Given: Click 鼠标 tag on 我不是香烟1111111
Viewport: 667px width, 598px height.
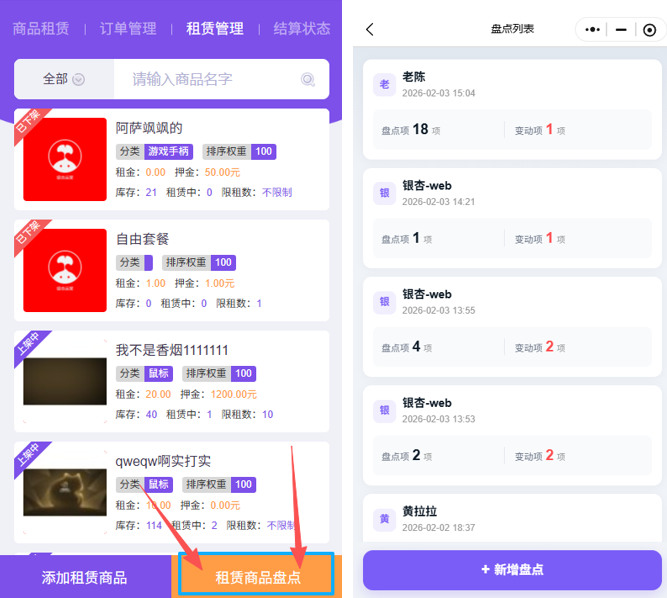Looking at the screenshot, I should tap(159, 373).
